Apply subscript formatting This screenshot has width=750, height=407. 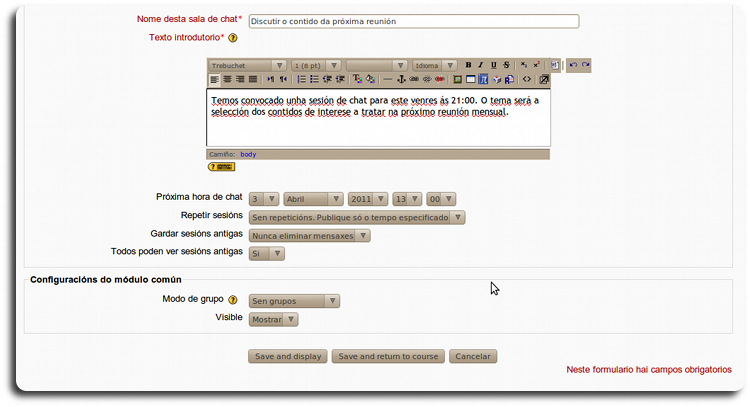click(524, 65)
